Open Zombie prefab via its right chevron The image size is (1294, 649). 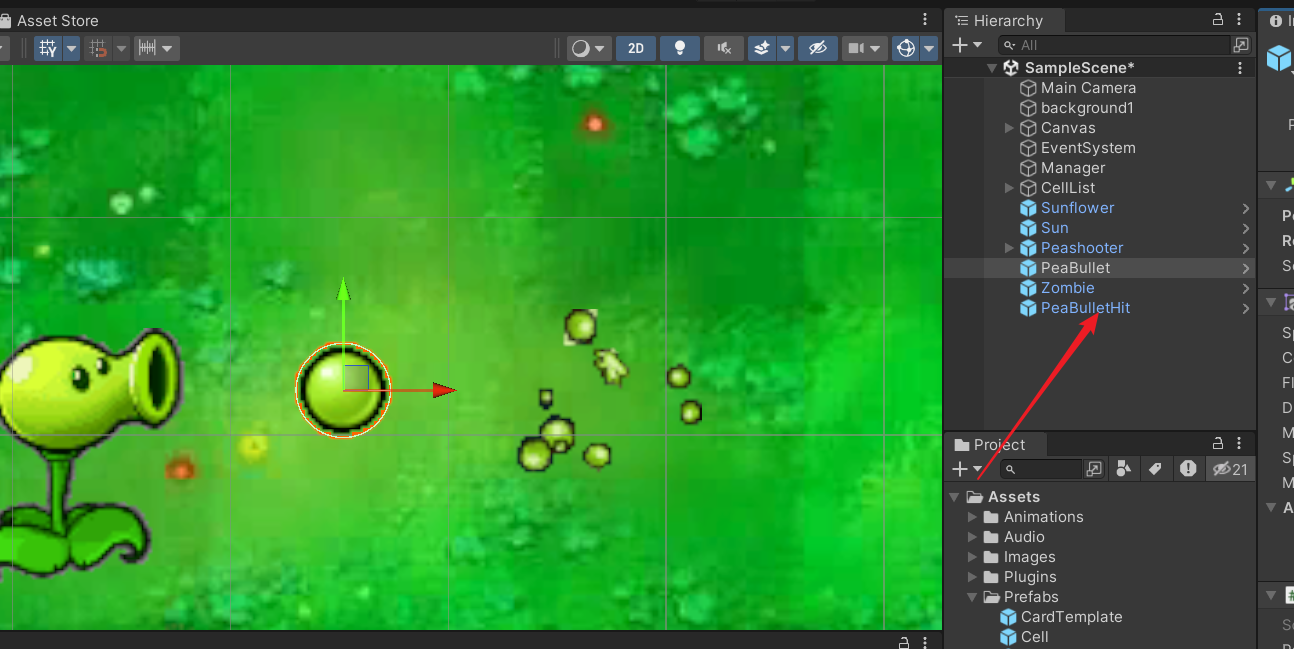coord(1246,288)
